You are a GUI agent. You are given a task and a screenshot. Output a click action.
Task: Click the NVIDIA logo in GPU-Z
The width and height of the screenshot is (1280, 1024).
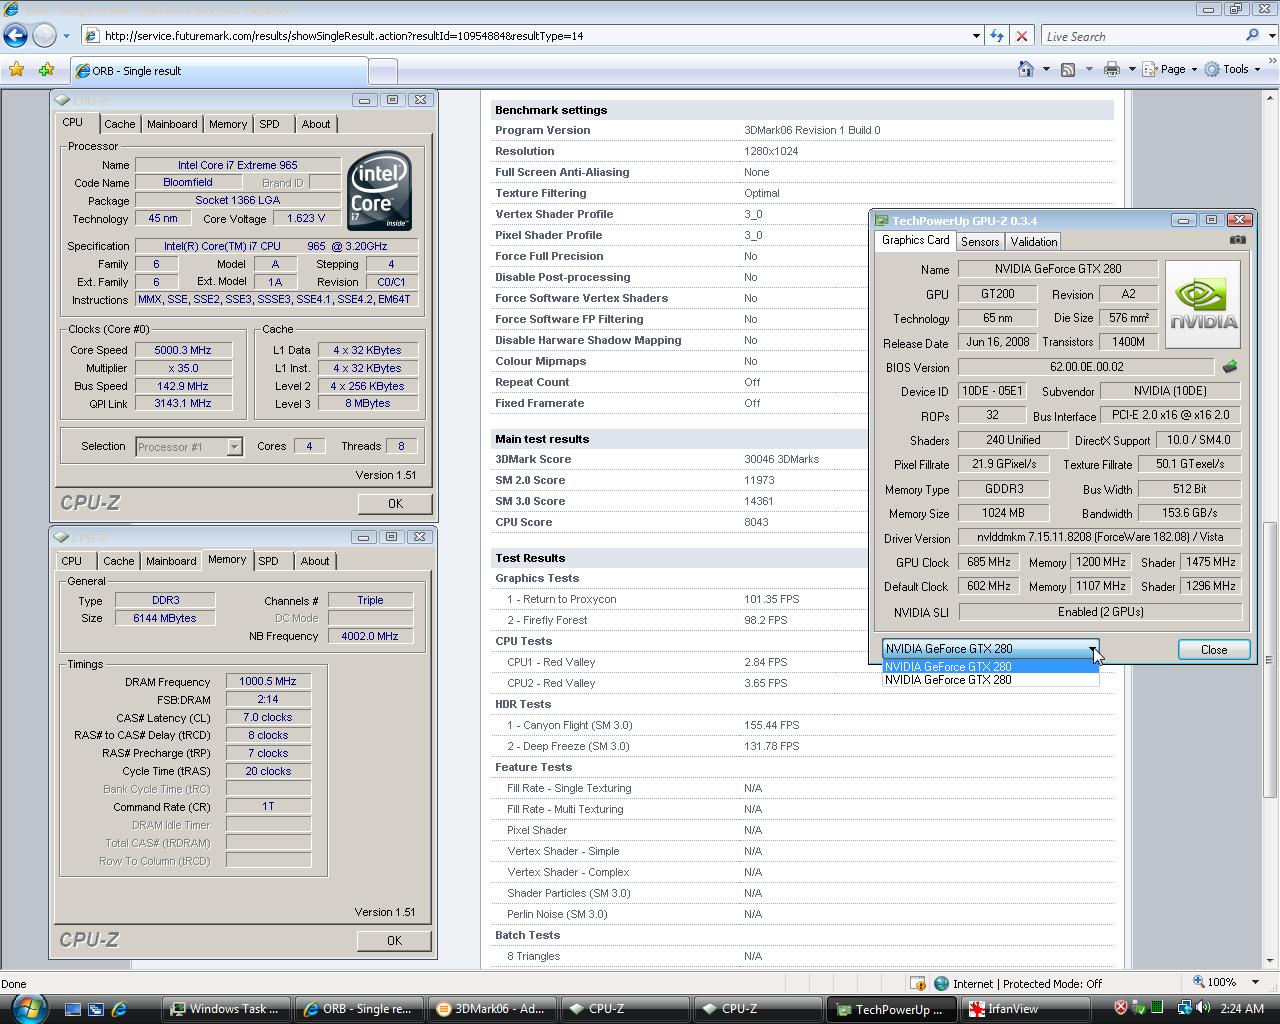(1203, 304)
